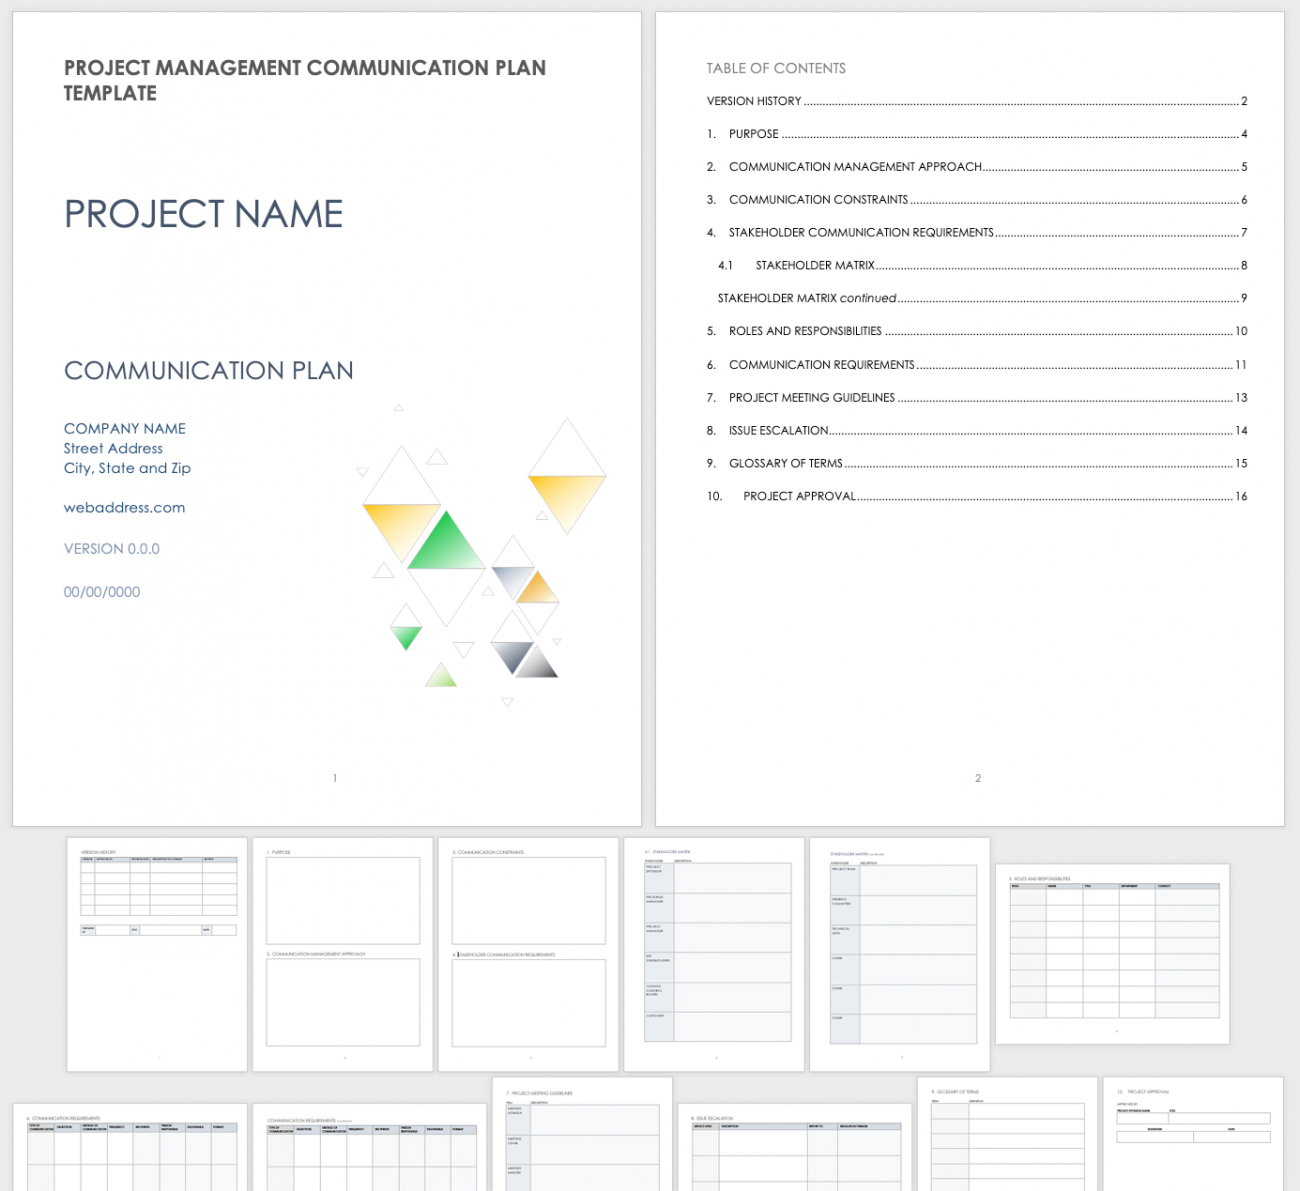This screenshot has width=1300, height=1191.
Task: Open GLOSSARY OF TERMS from the table of contents
Action: pos(786,463)
